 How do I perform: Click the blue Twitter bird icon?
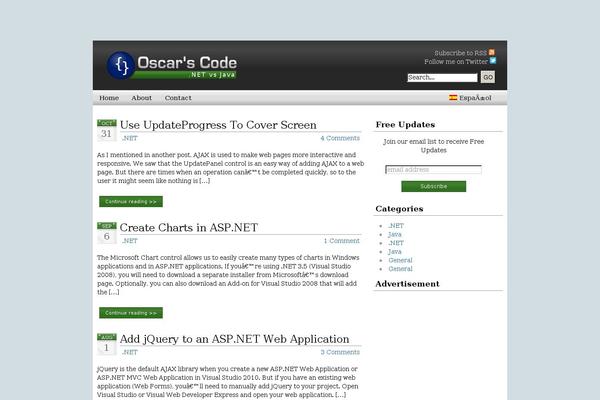(x=493, y=60)
